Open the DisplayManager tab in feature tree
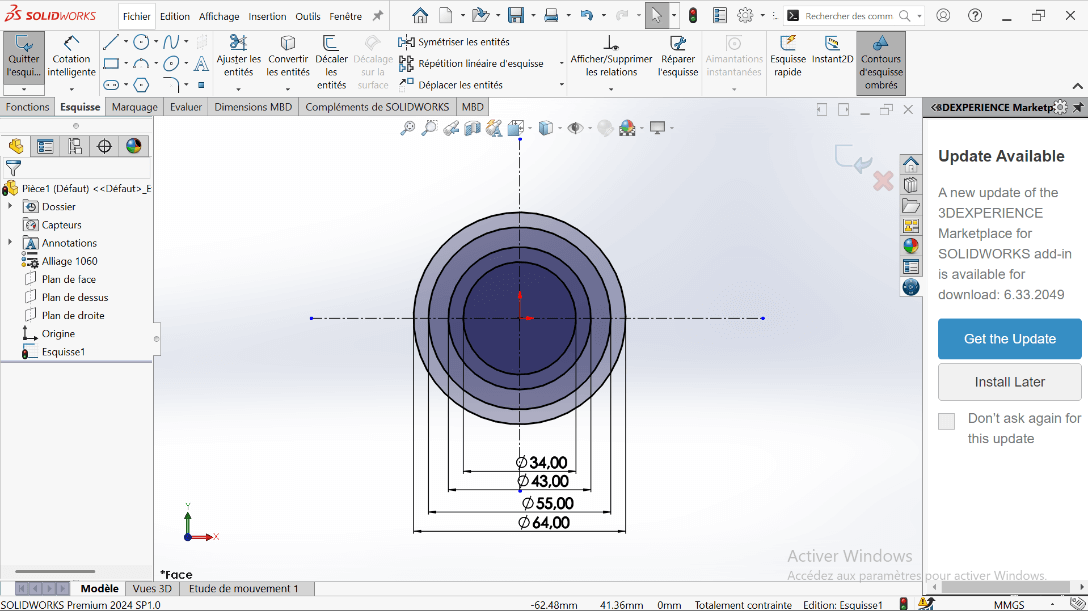1088x611 pixels. tap(134, 146)
